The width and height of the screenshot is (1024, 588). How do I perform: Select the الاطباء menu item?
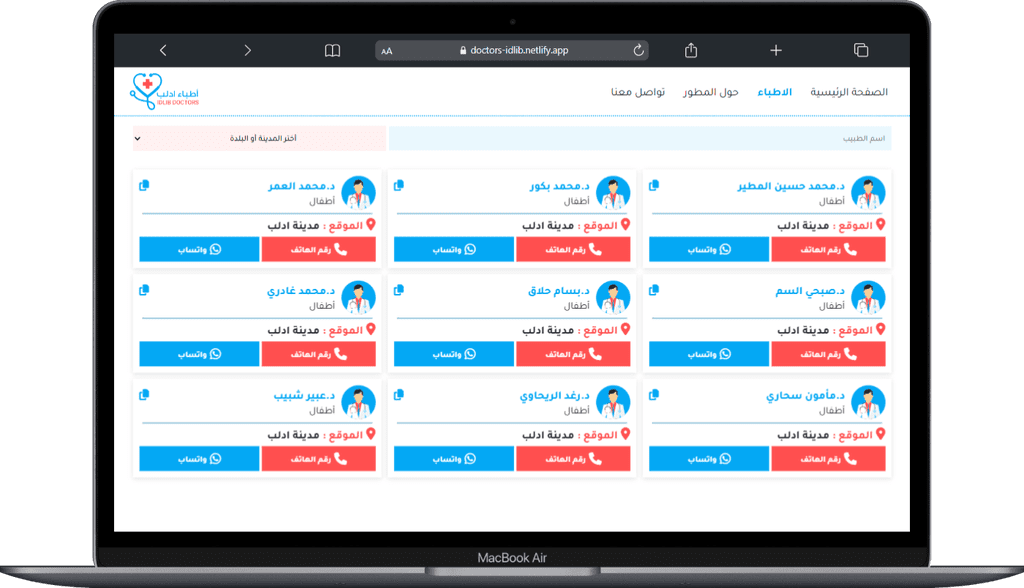(775, 92)
